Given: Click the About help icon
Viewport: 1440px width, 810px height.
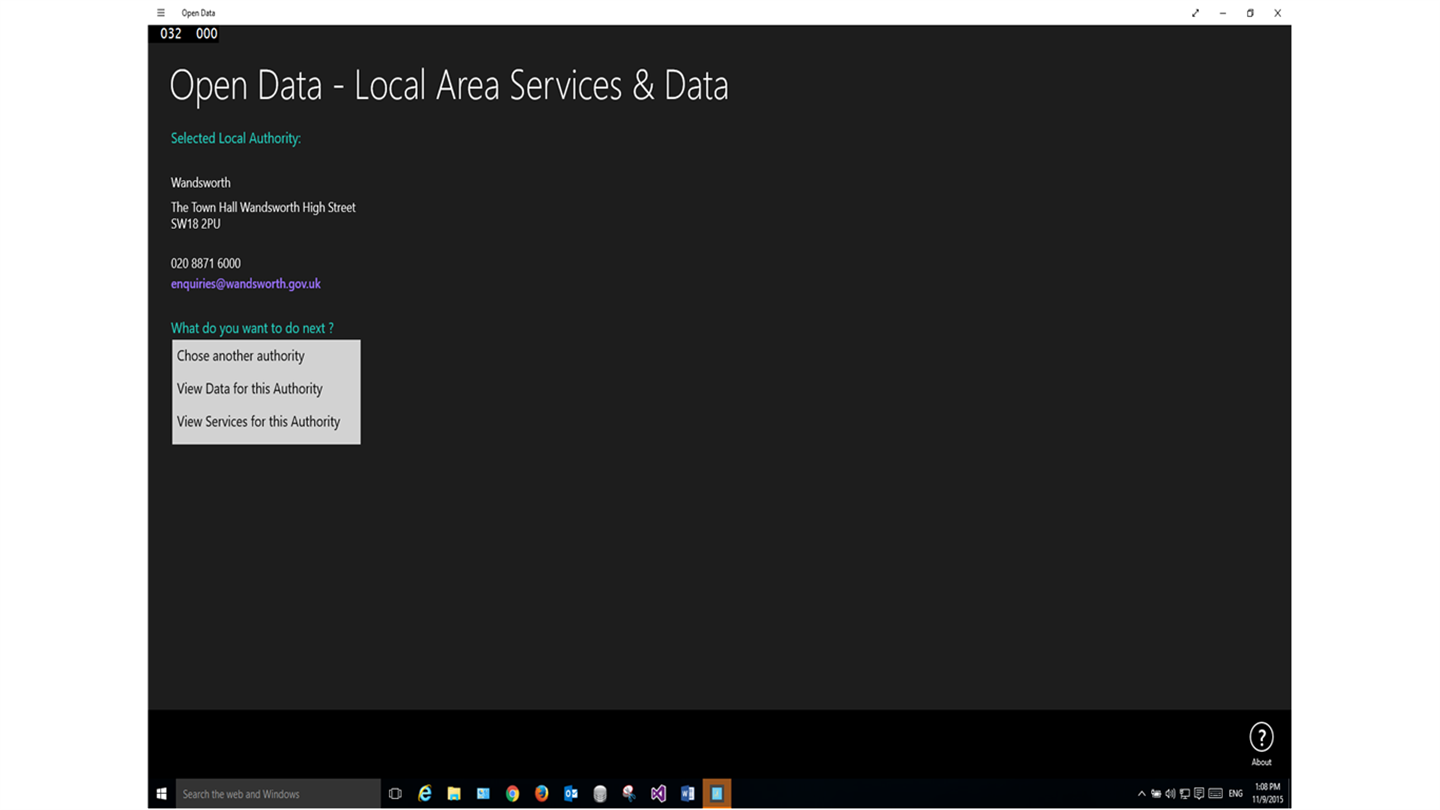Looking at the screenshot, I should 1261,738.
